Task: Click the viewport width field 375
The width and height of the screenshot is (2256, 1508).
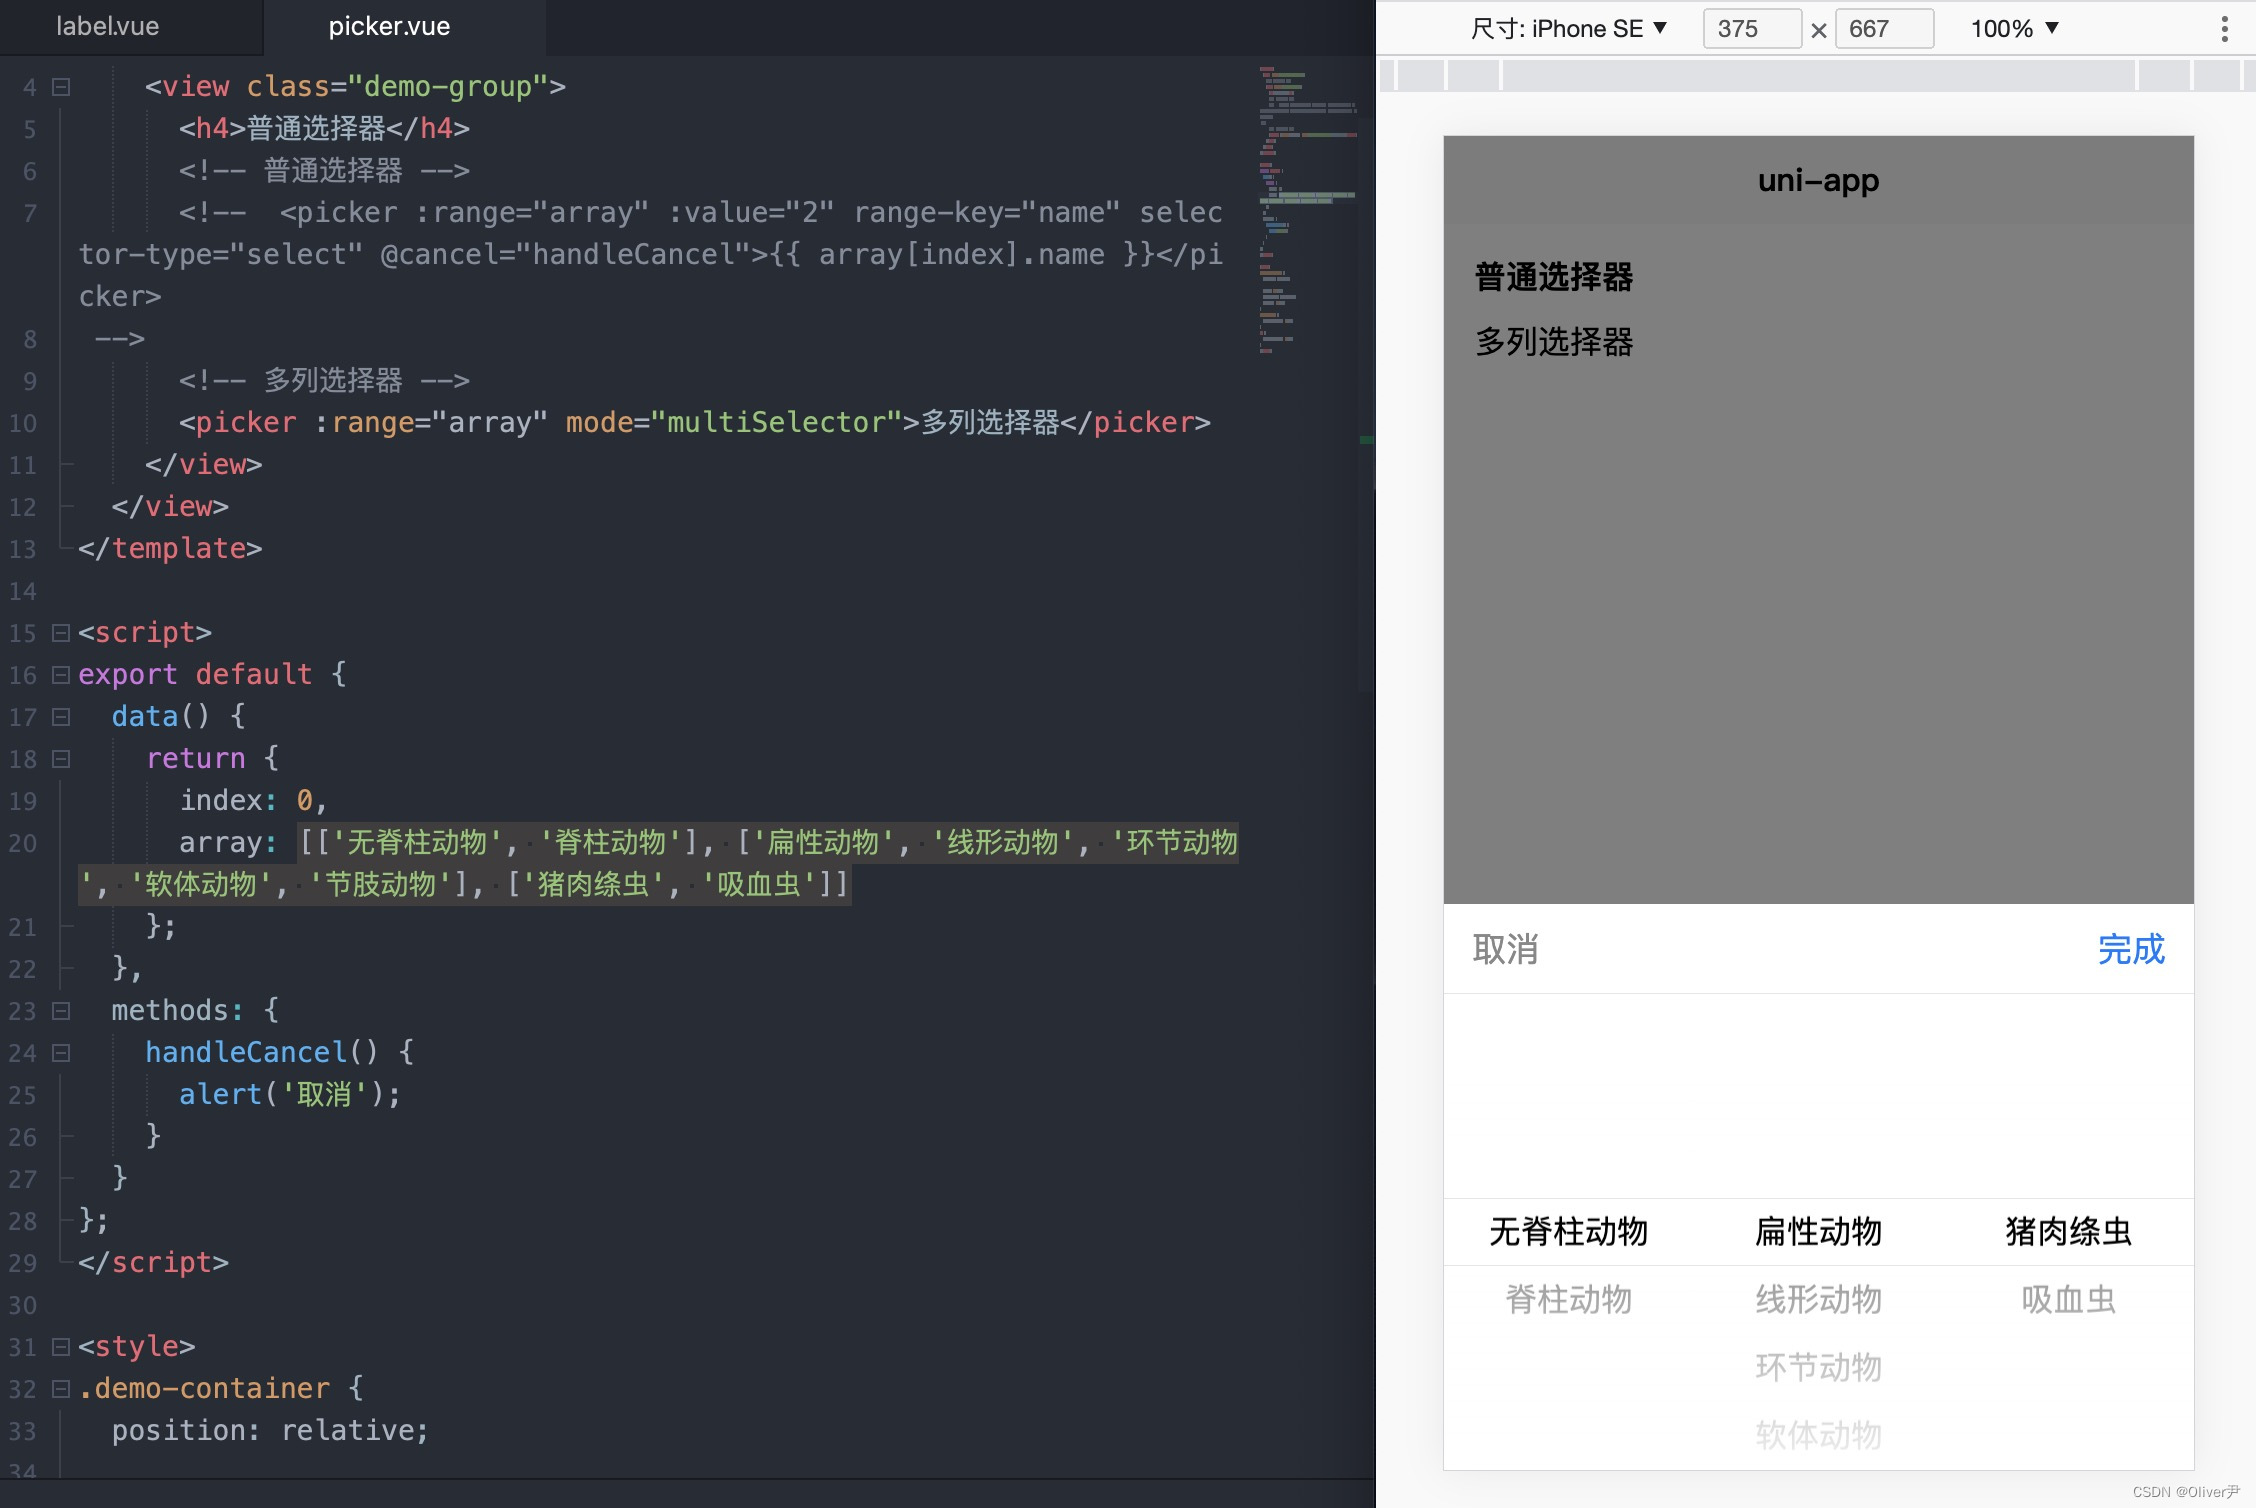Action: (x=1751, y=29)
